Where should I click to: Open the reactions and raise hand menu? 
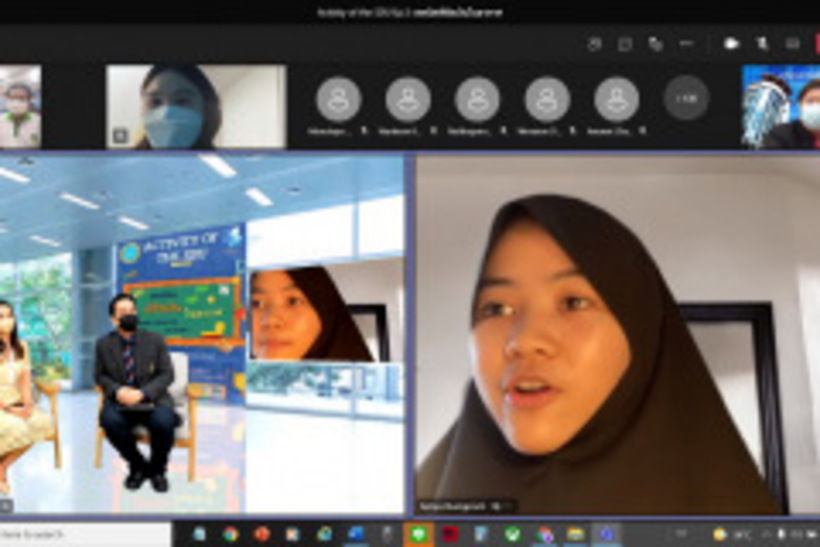click(656, 44)
